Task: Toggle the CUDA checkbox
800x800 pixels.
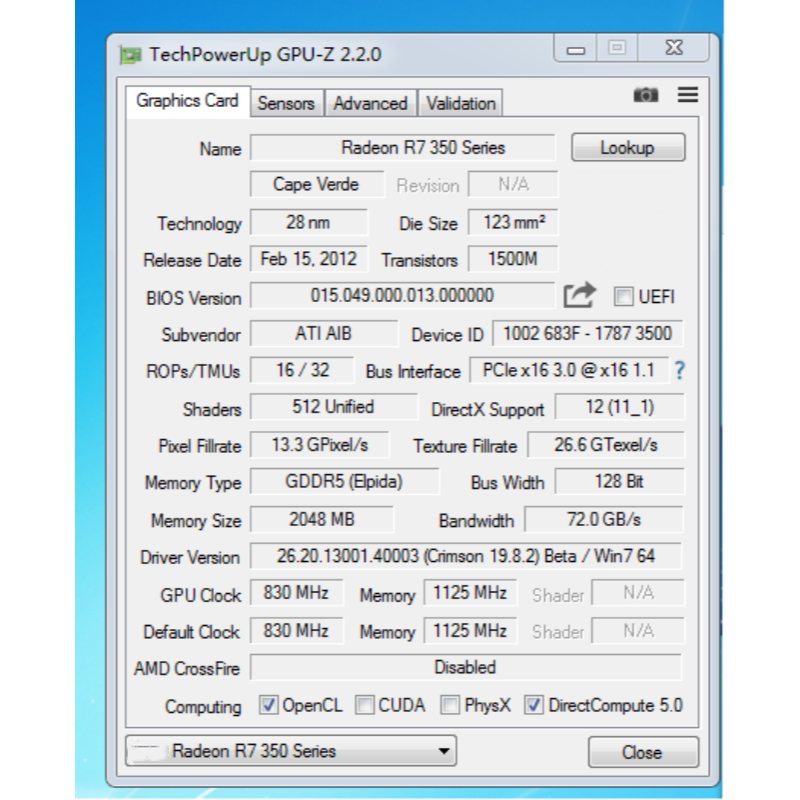Action: [364, 705]
